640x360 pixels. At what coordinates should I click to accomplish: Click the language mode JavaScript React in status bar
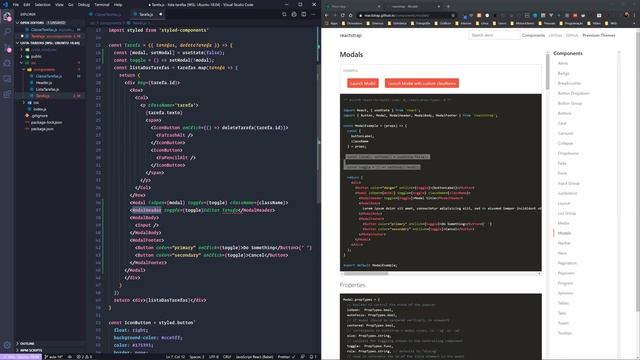pyautogui.click(x=254, y=357)
